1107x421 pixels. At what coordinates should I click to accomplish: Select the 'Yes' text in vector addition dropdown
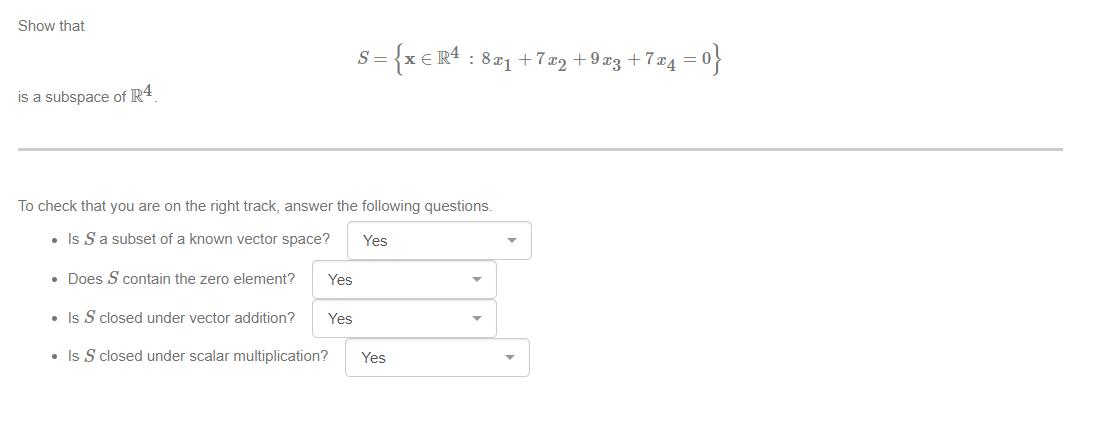340,319
